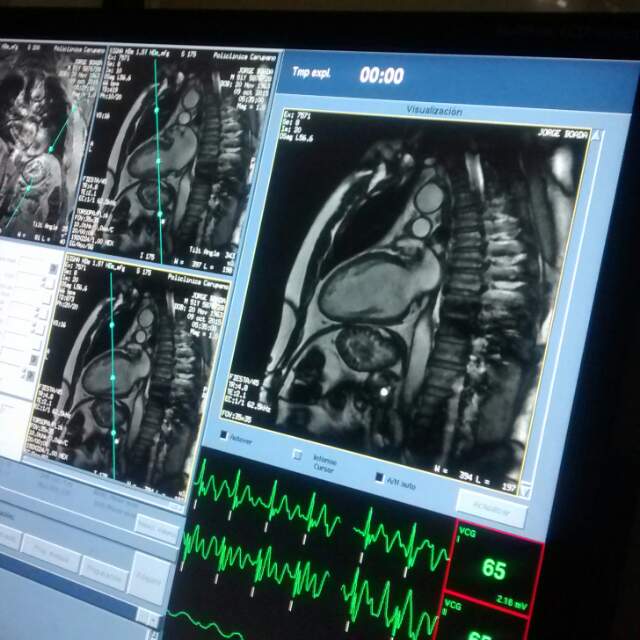The width and height of the screenshot is (640, 640).
Task: Click the VCG II readout panel
Action: [x=484, y=618]
